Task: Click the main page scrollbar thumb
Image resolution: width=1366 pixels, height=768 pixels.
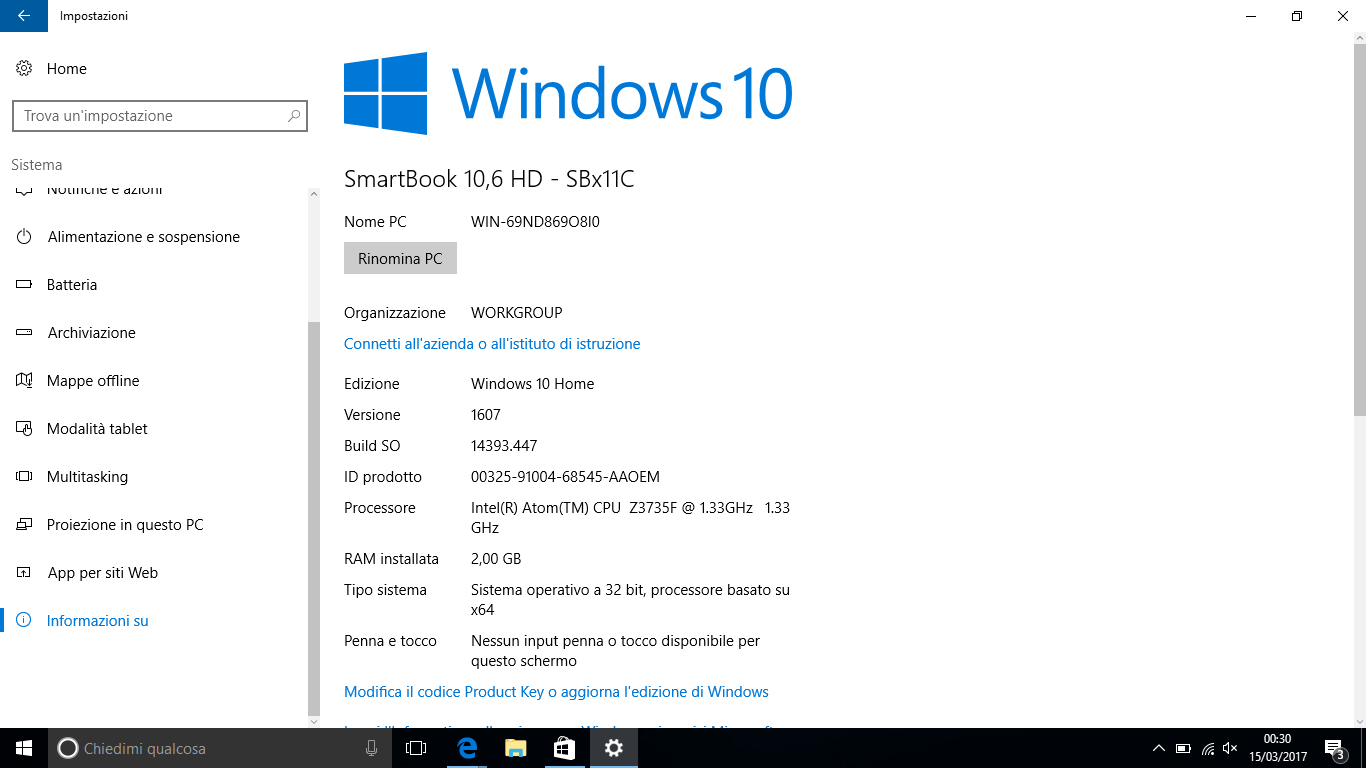Action: coord(1360,230)
